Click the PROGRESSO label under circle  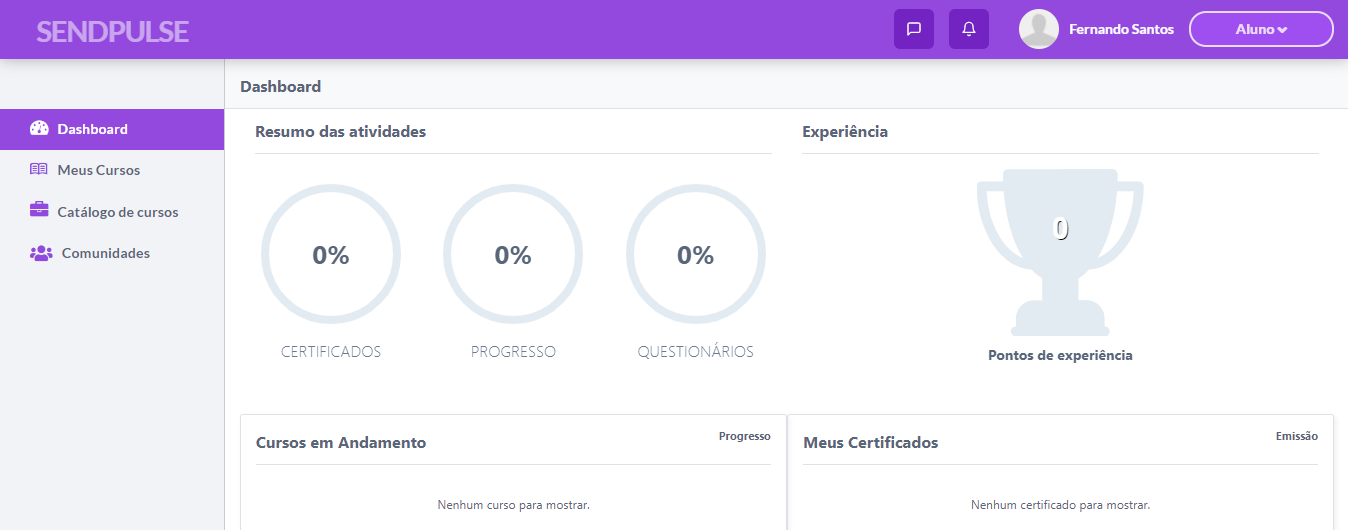click(513, 352)
